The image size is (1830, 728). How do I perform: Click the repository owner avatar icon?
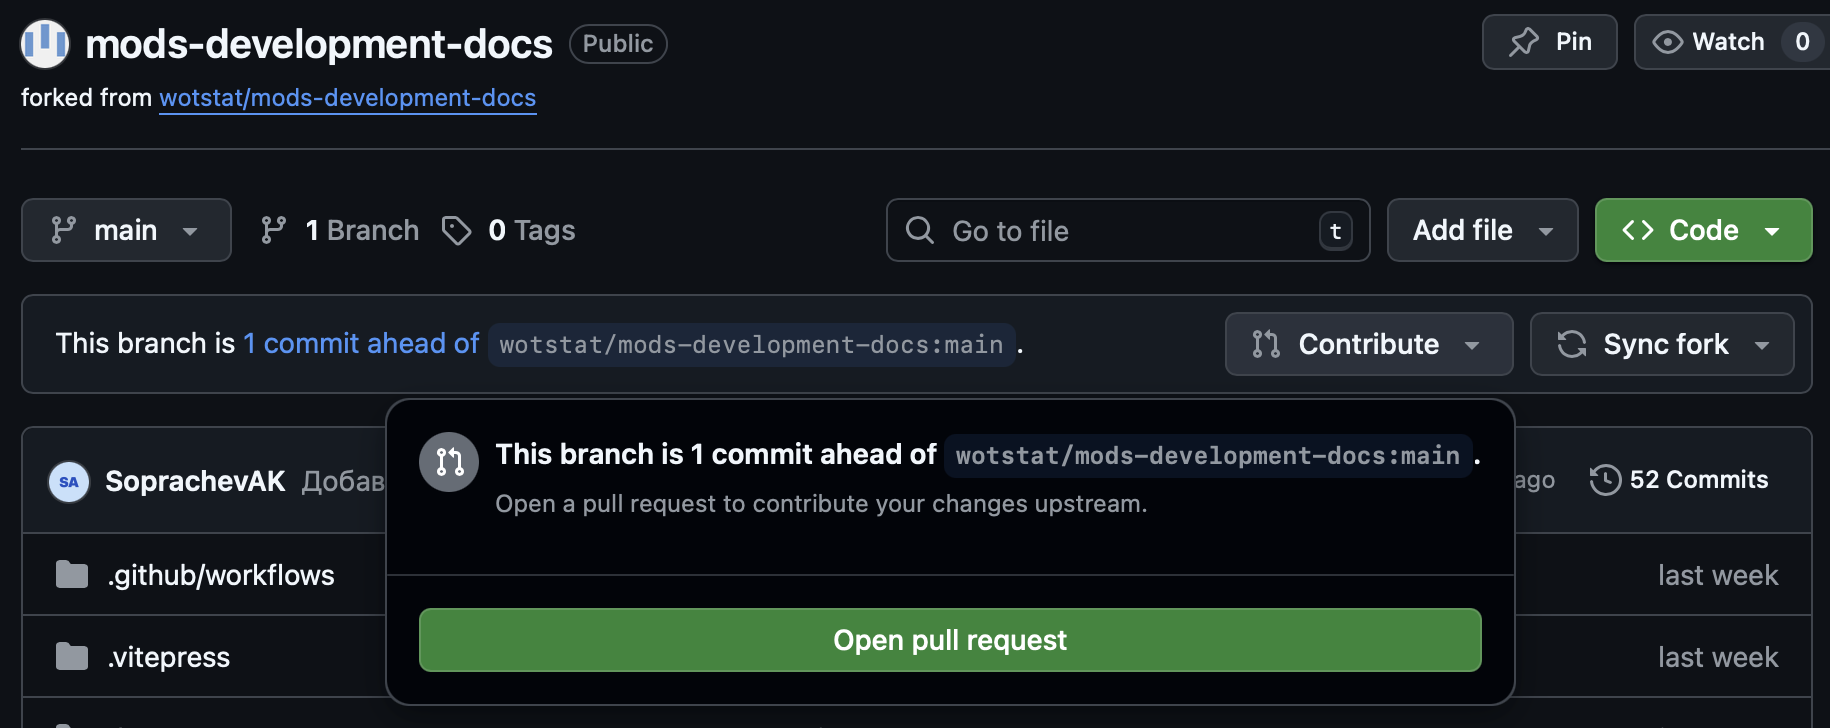pos(45,44)
